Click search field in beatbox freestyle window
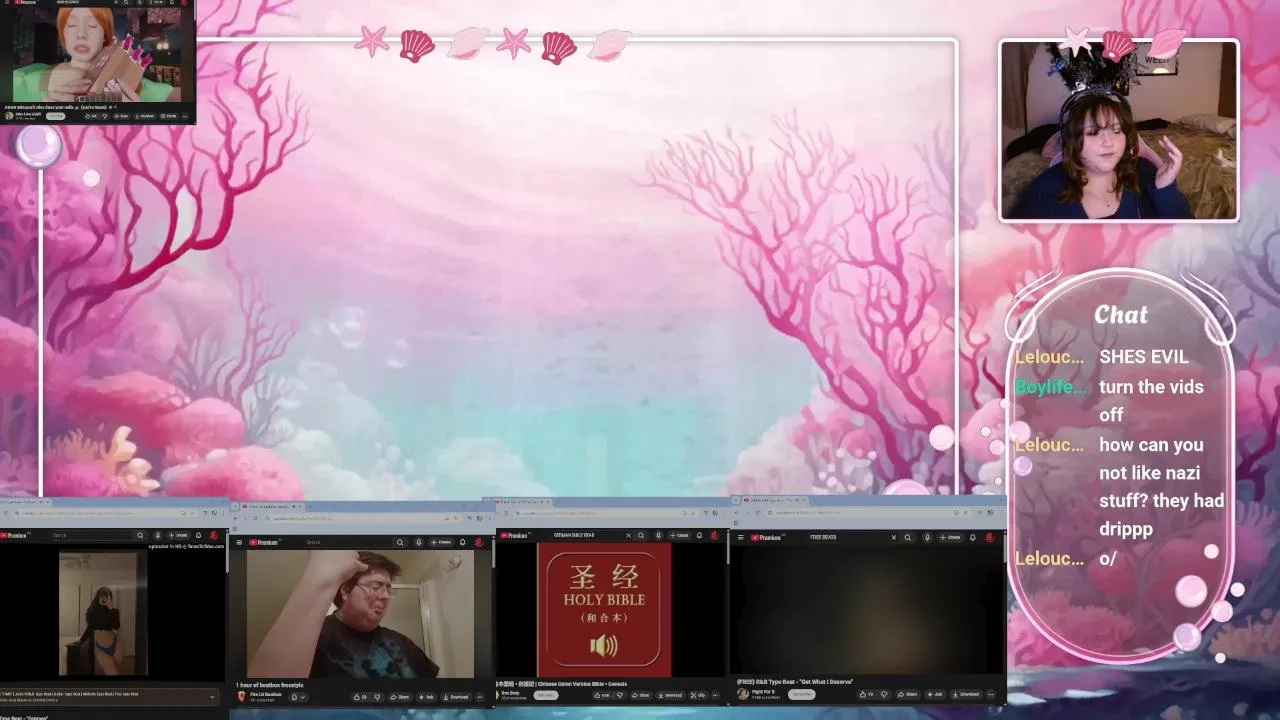This screenshot has width=1280, height=720. tap(348, 542)
